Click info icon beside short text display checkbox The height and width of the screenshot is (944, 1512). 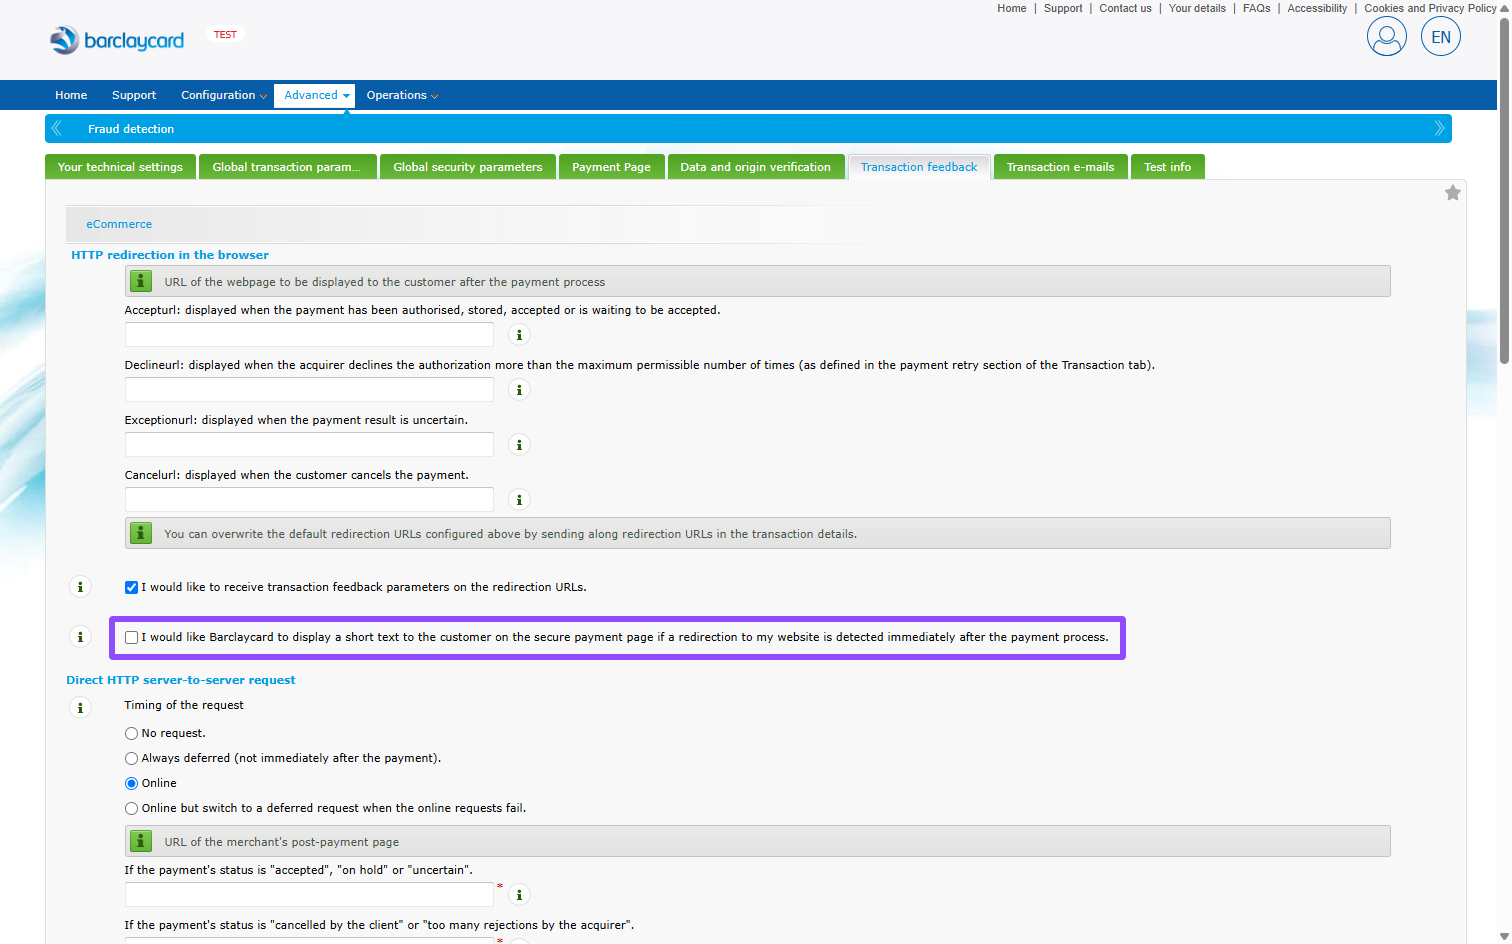tap(80, 637)
